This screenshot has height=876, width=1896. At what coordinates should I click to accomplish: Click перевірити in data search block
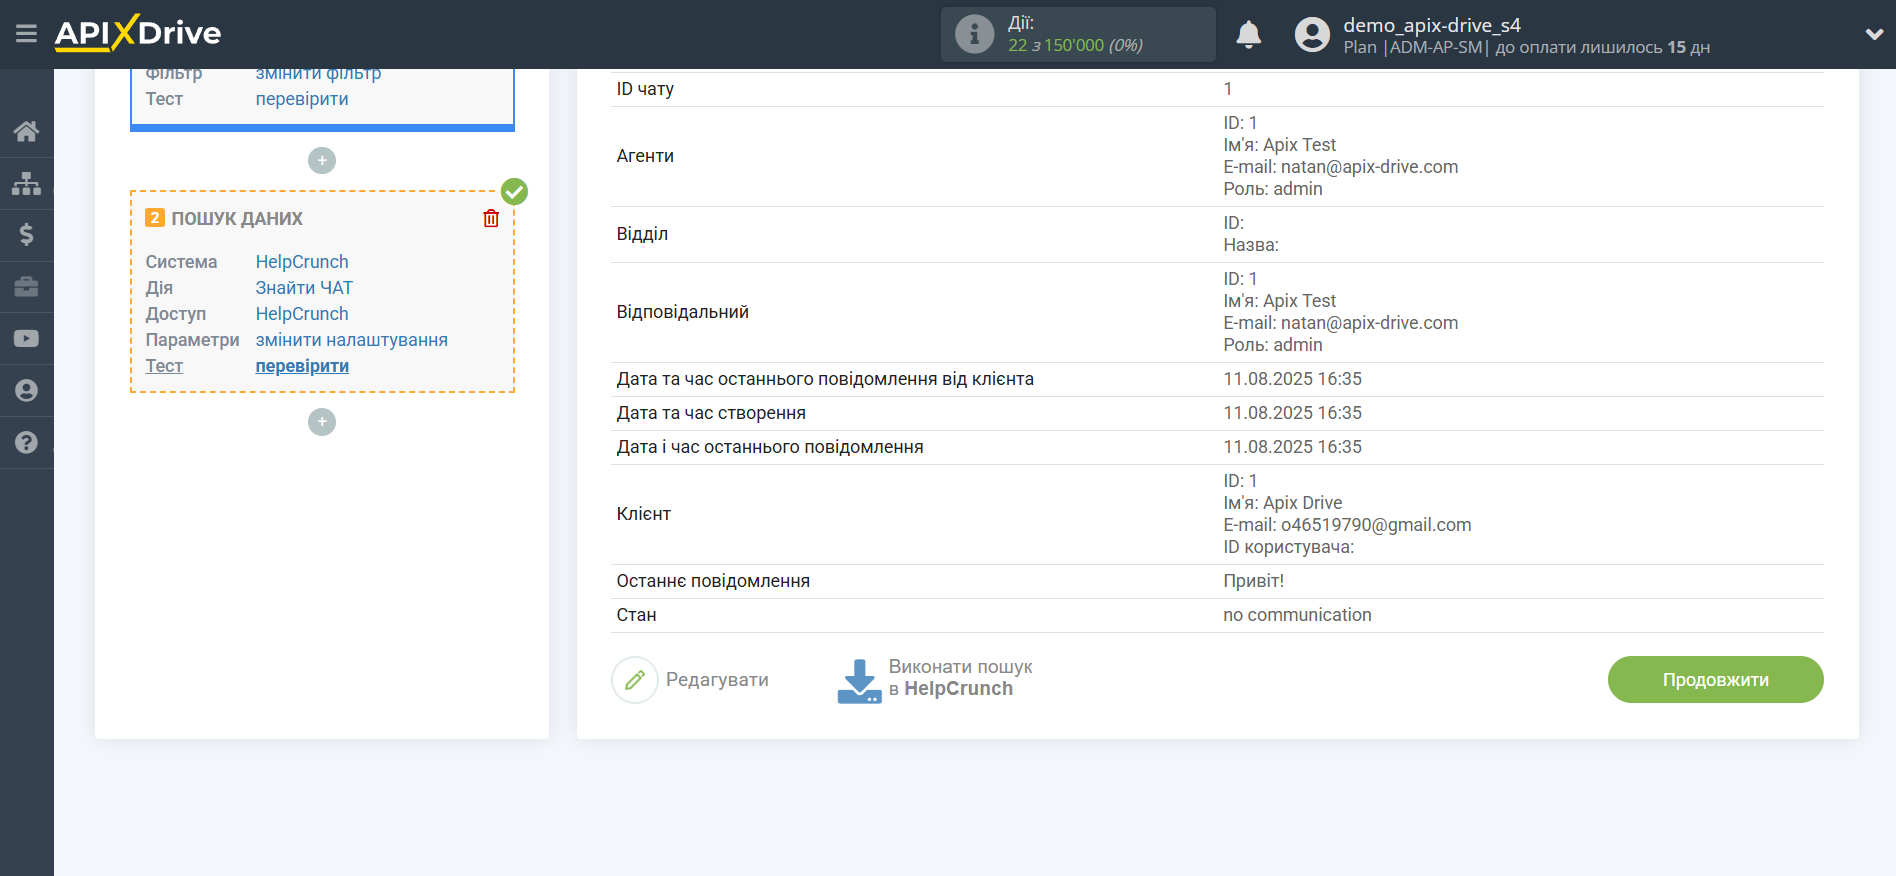click(x=302, y=366)
